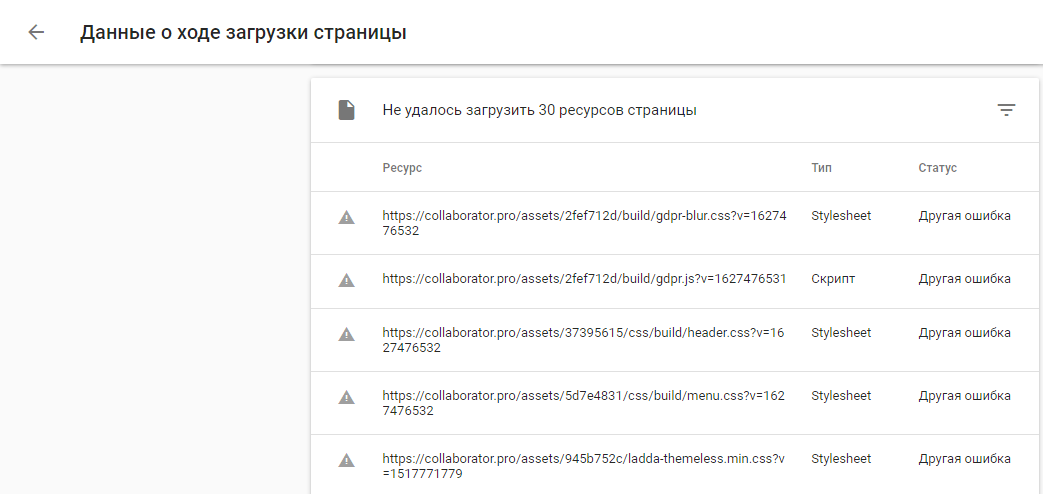Open the filter rows icon
1043x494 pixels.
click(x=1006, y=110)
